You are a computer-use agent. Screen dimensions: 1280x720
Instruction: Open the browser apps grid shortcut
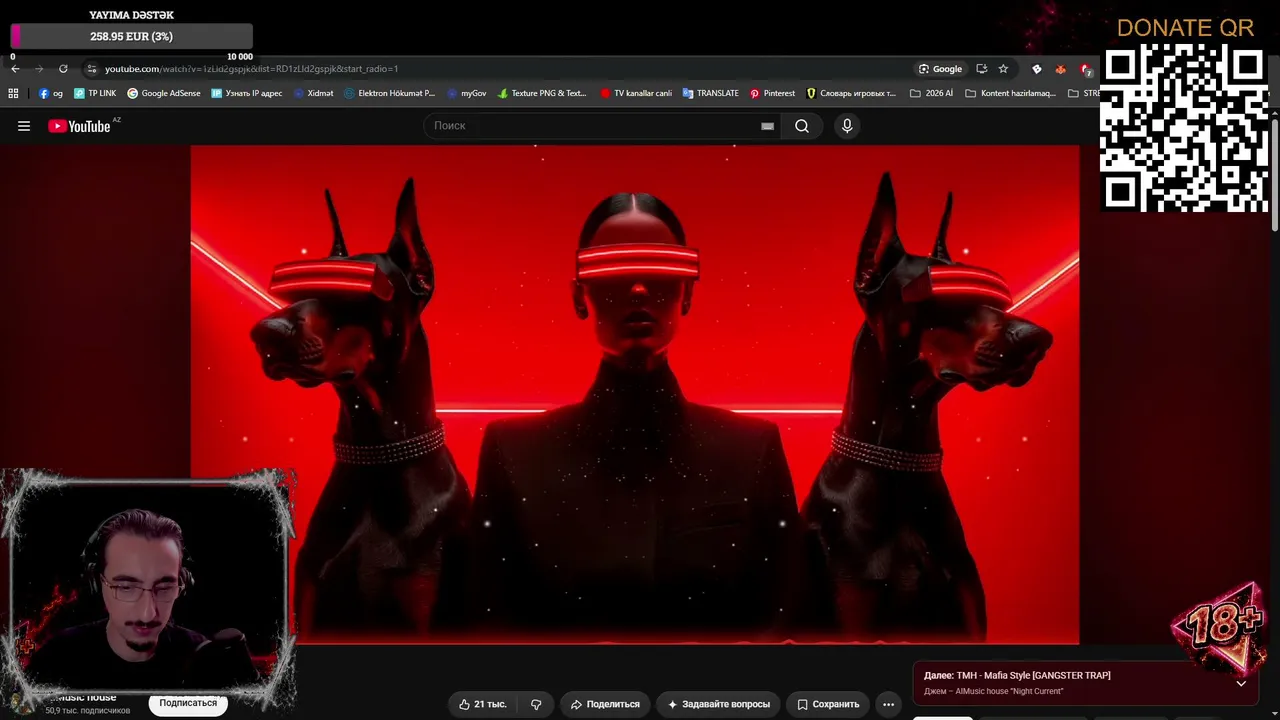click(x=13, y=93)
